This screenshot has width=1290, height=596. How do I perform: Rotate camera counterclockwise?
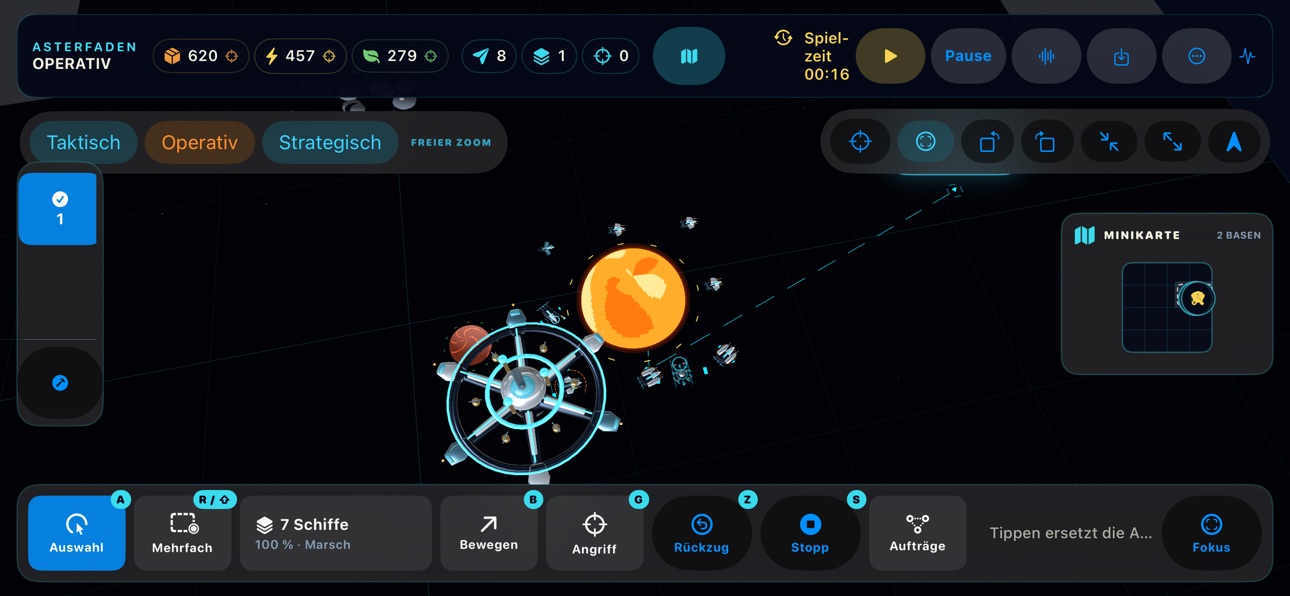pos(987,142)
